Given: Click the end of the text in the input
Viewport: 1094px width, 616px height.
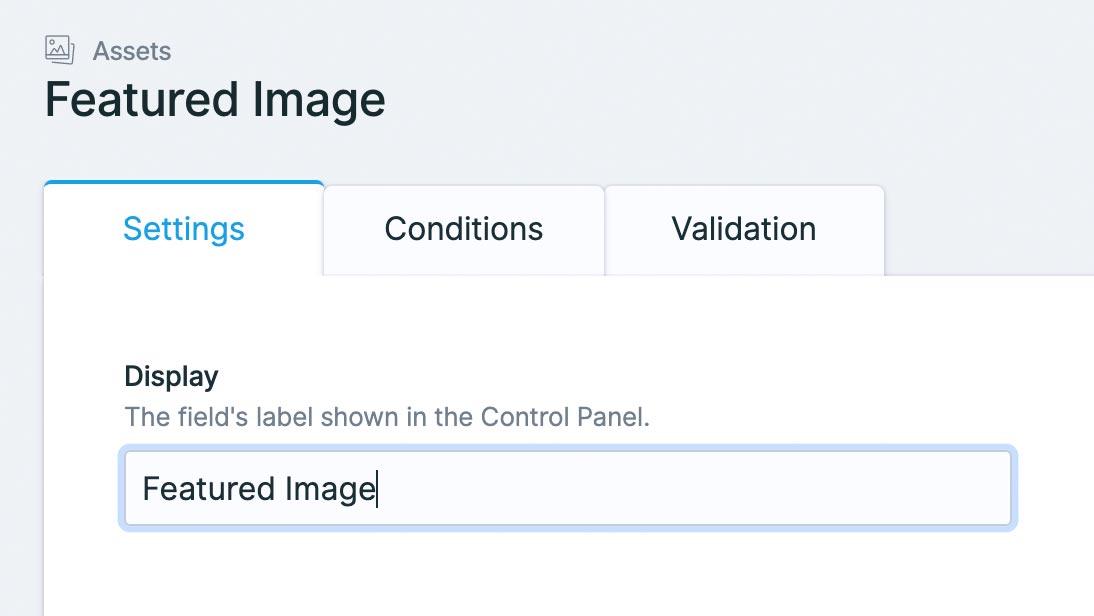Looking at the screenshot, I should pyautogui.click(x=378, y=488).
